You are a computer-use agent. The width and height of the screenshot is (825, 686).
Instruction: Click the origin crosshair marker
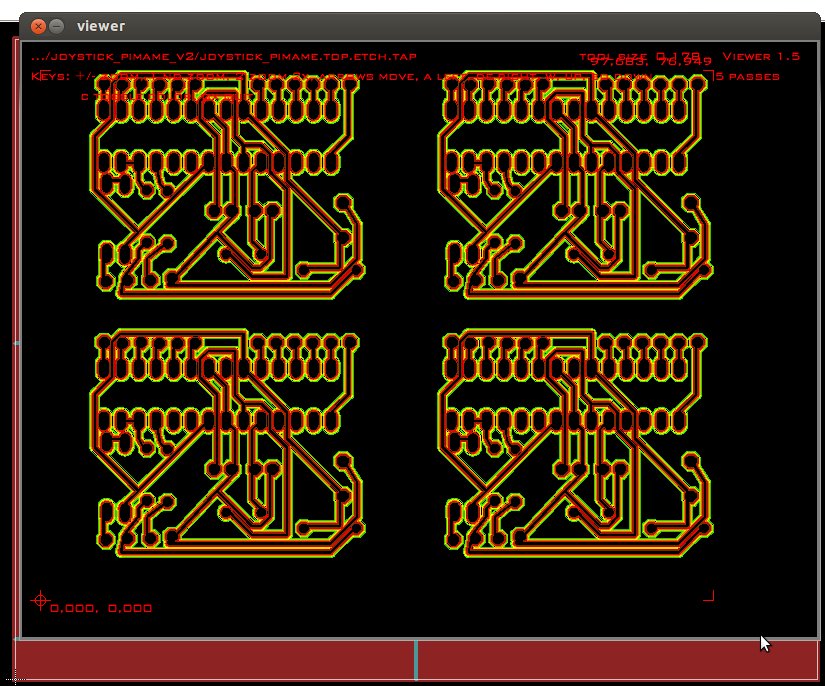40,600
